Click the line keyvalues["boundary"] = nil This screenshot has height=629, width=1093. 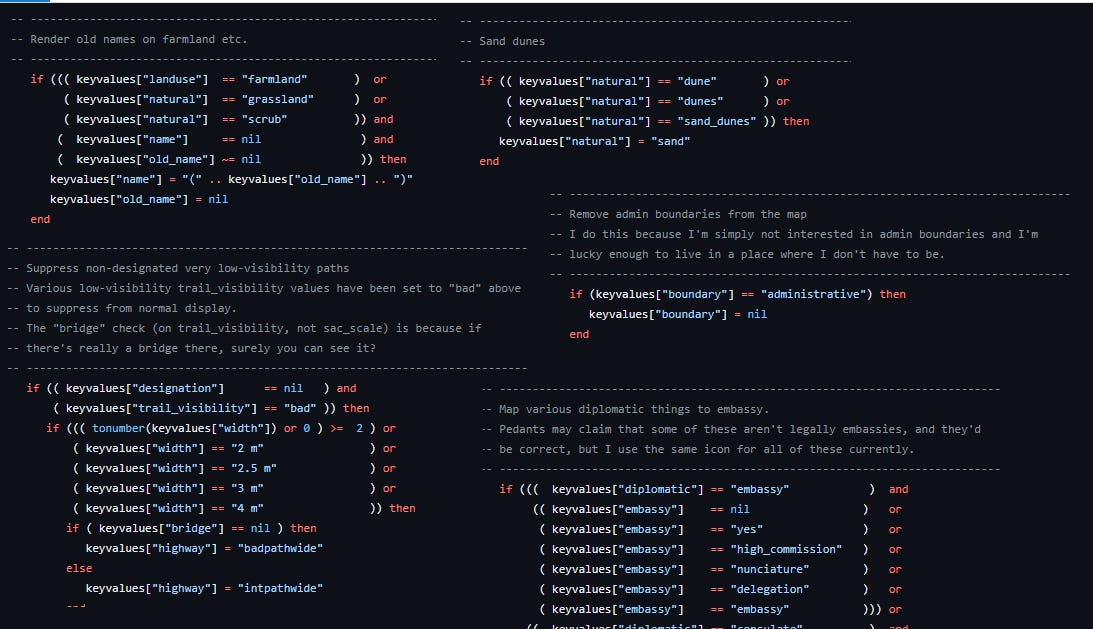click(x=678, y=314)
